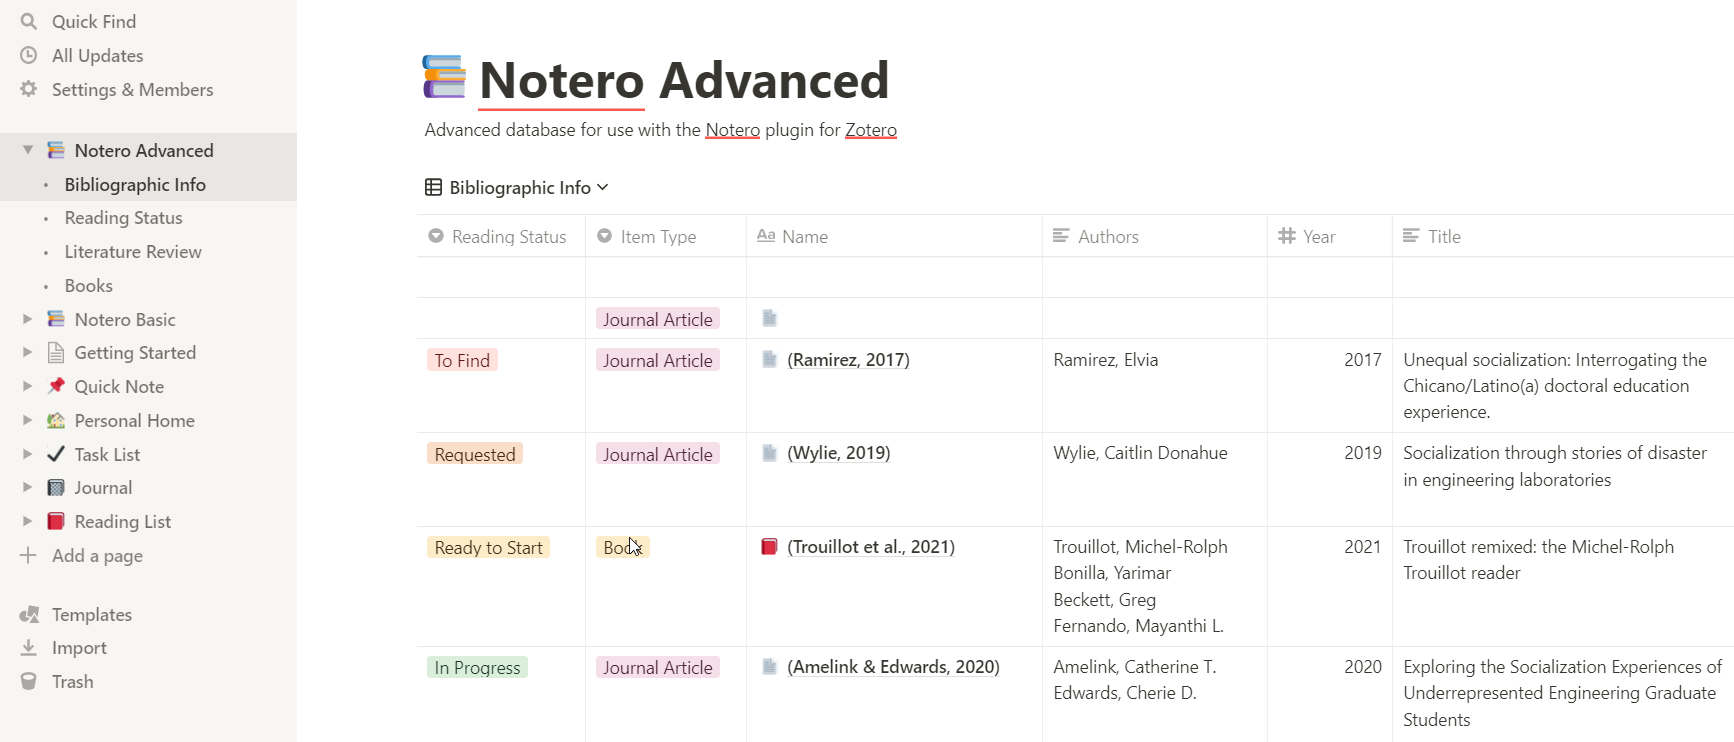Open the Bibliographic Info view dropdown
The height and width of the screenshot is (742, 1734).
point(517,187)
